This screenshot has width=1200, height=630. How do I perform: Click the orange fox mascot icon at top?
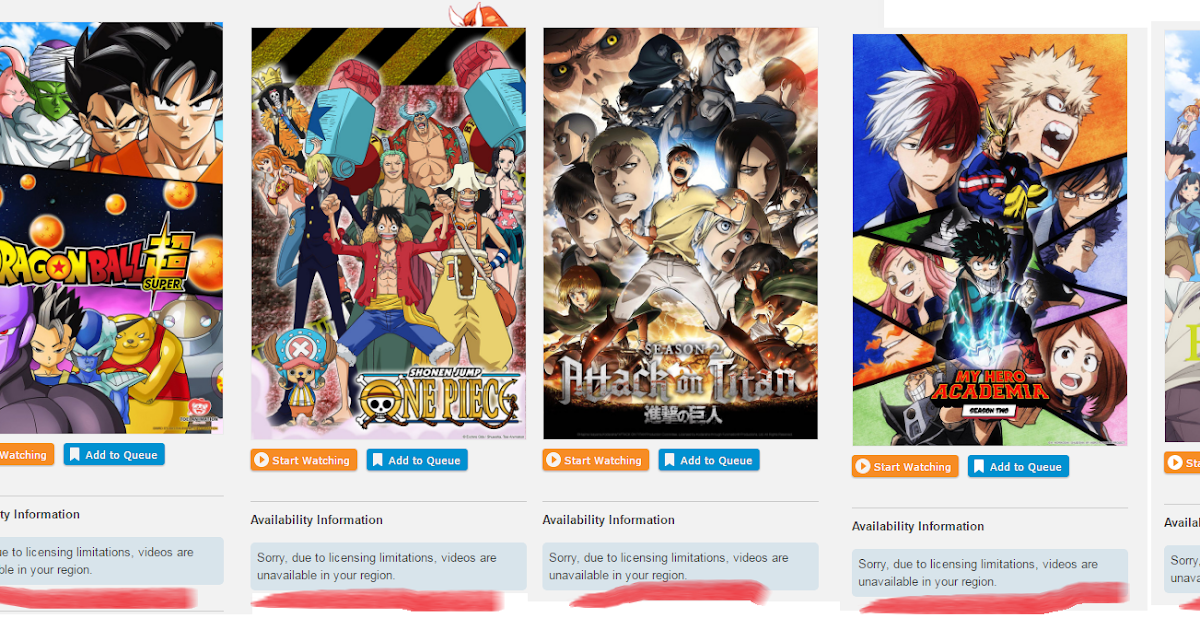point(469,15)
